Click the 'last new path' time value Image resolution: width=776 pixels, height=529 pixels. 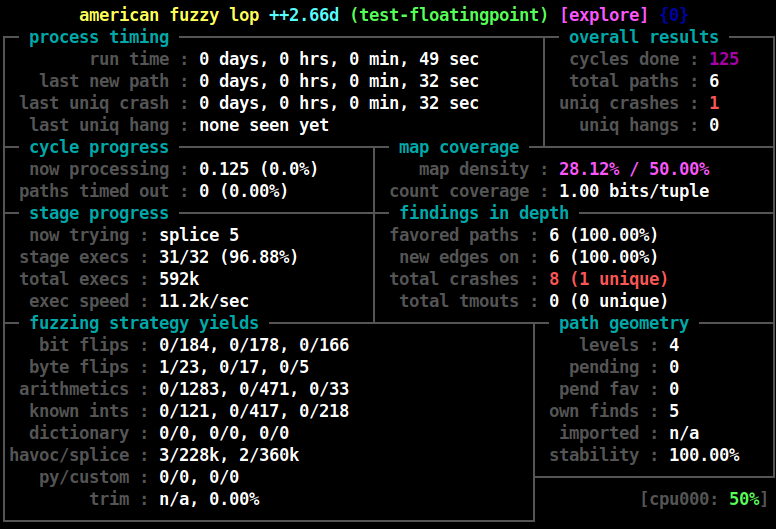(x=339, y=81)
